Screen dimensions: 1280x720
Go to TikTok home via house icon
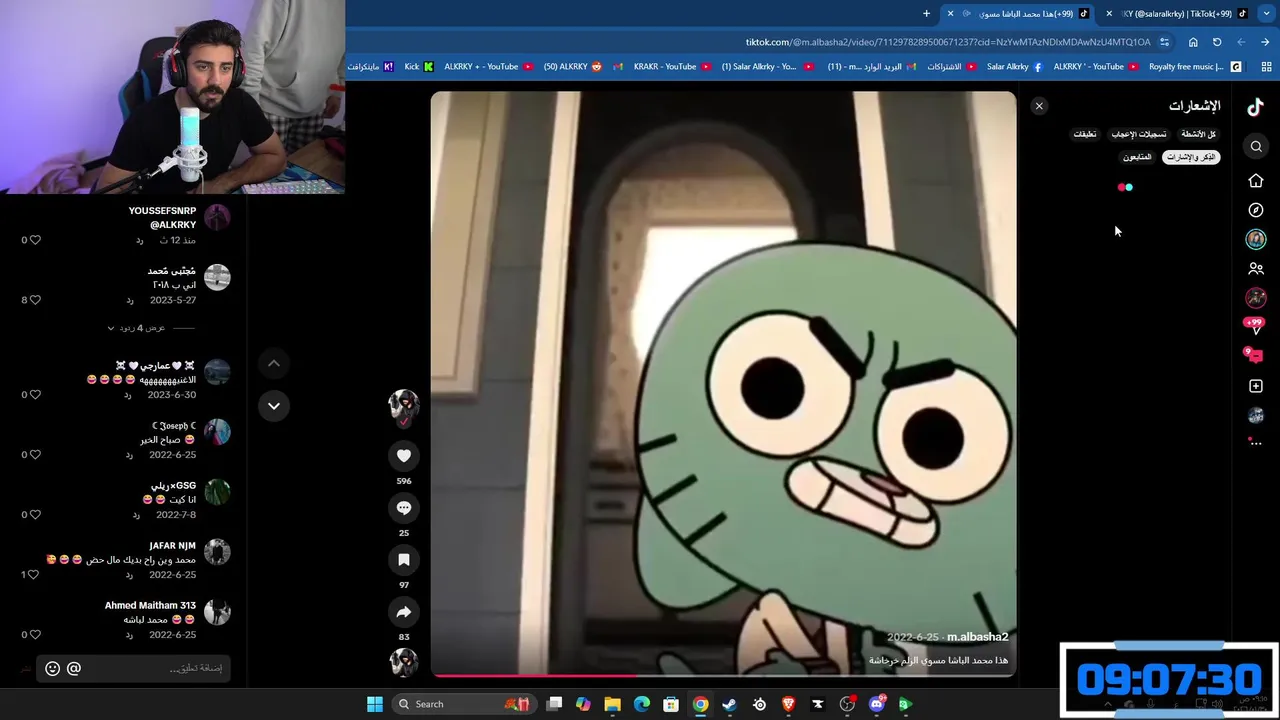pos(1256,181)
